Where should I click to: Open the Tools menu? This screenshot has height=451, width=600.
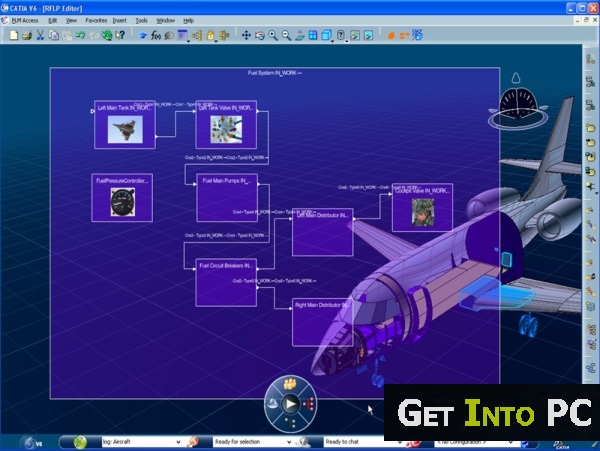(142, 21)
